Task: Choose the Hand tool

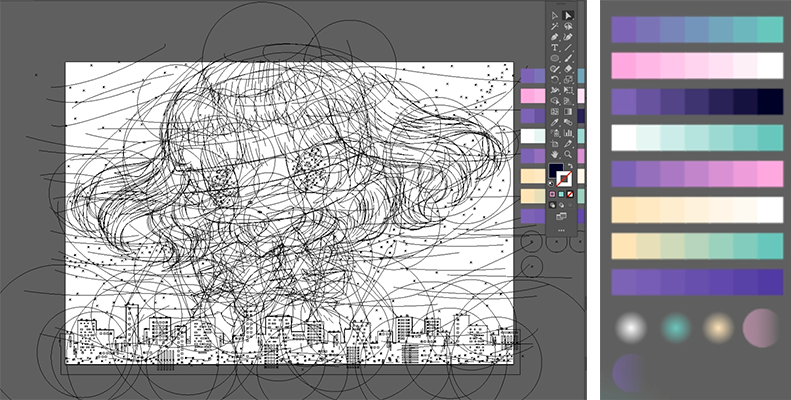Action: point(555,154)
